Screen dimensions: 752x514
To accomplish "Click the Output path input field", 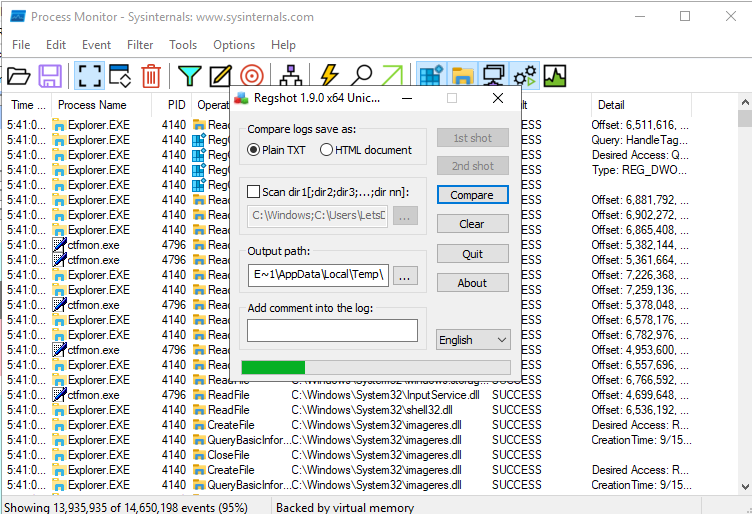I will (x=318, y=275).
